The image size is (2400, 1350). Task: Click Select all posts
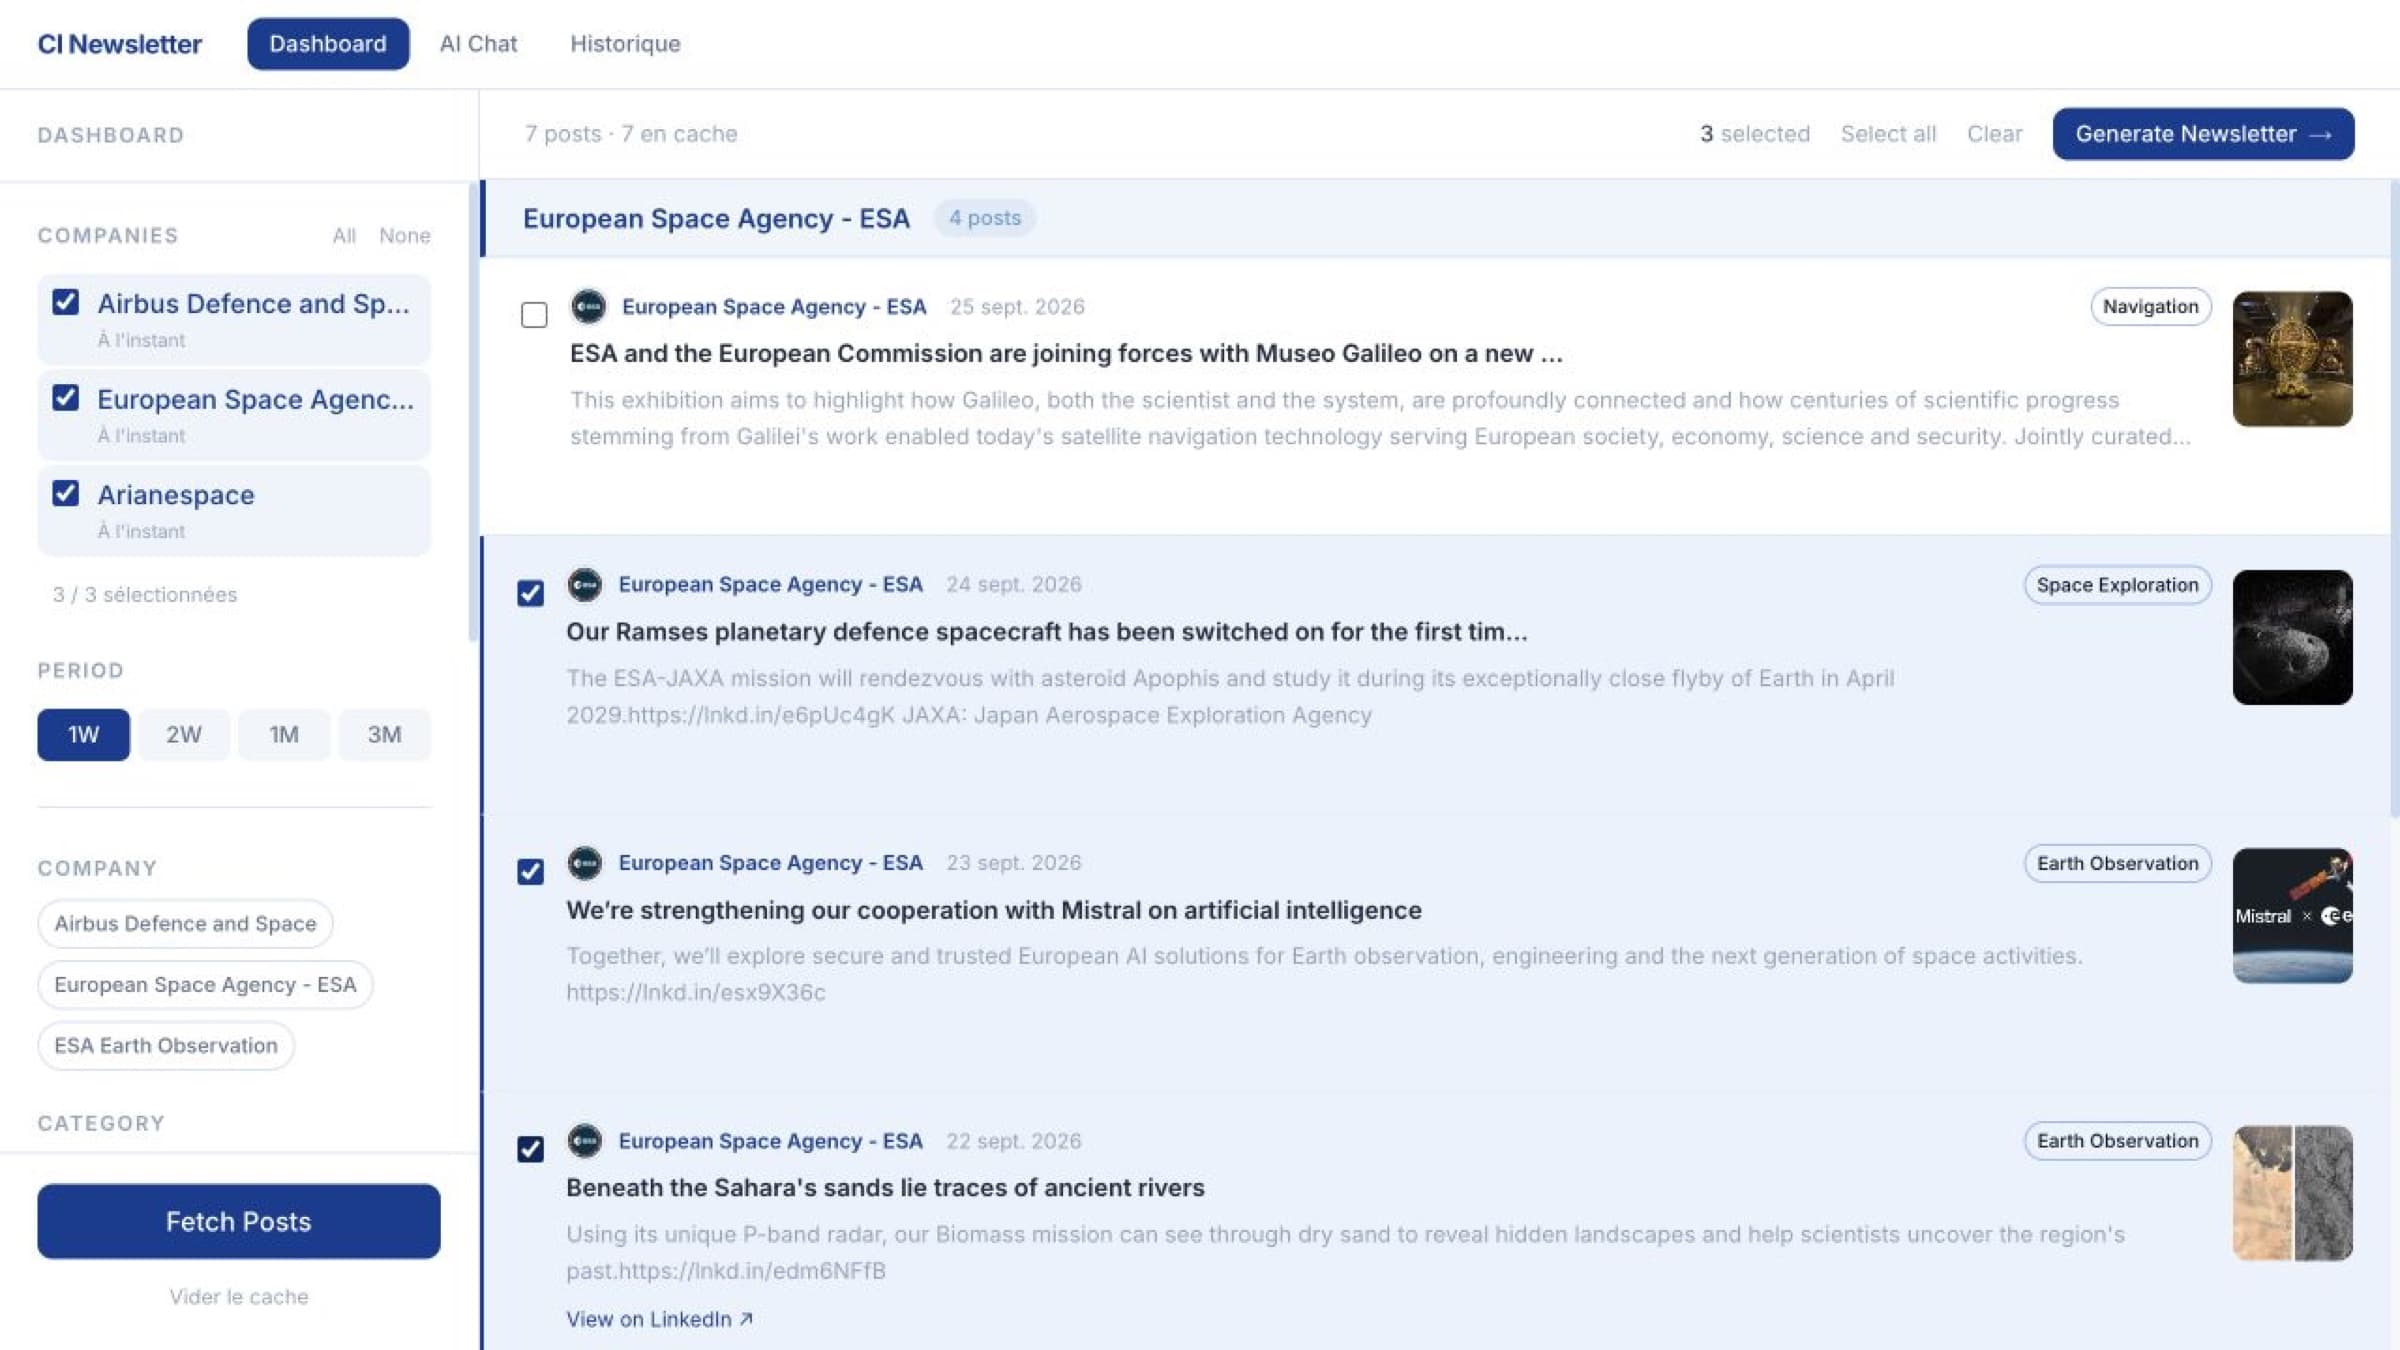[1888, 134]
